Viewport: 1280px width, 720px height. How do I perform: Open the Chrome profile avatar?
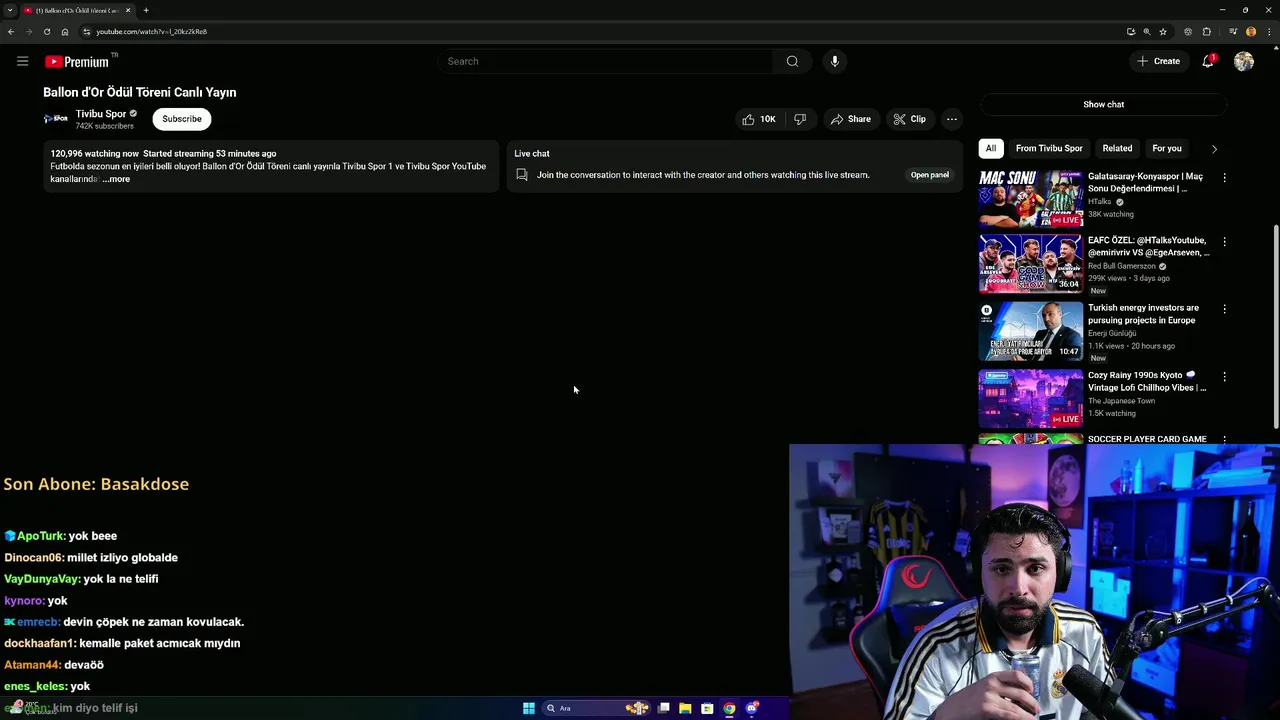1251,31
